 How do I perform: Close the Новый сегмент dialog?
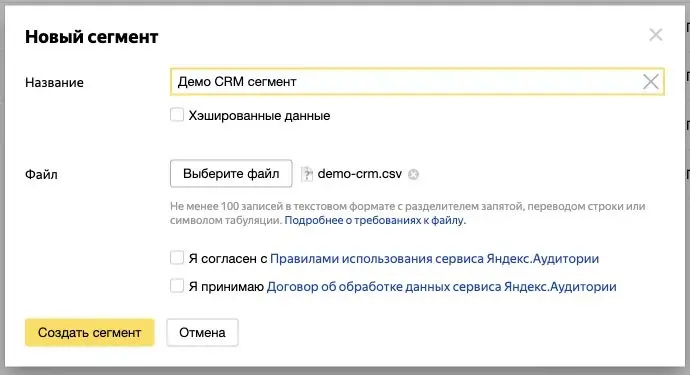coord(656,35)
